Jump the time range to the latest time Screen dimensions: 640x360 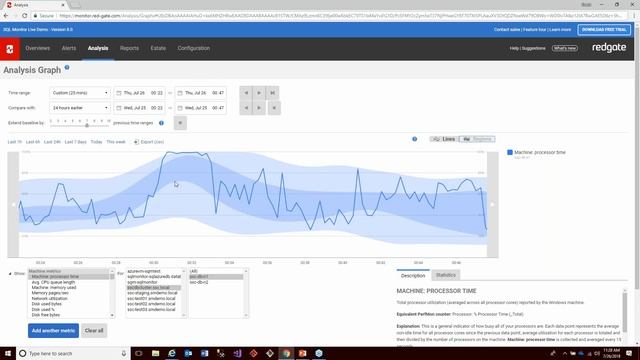pos(272,93)
